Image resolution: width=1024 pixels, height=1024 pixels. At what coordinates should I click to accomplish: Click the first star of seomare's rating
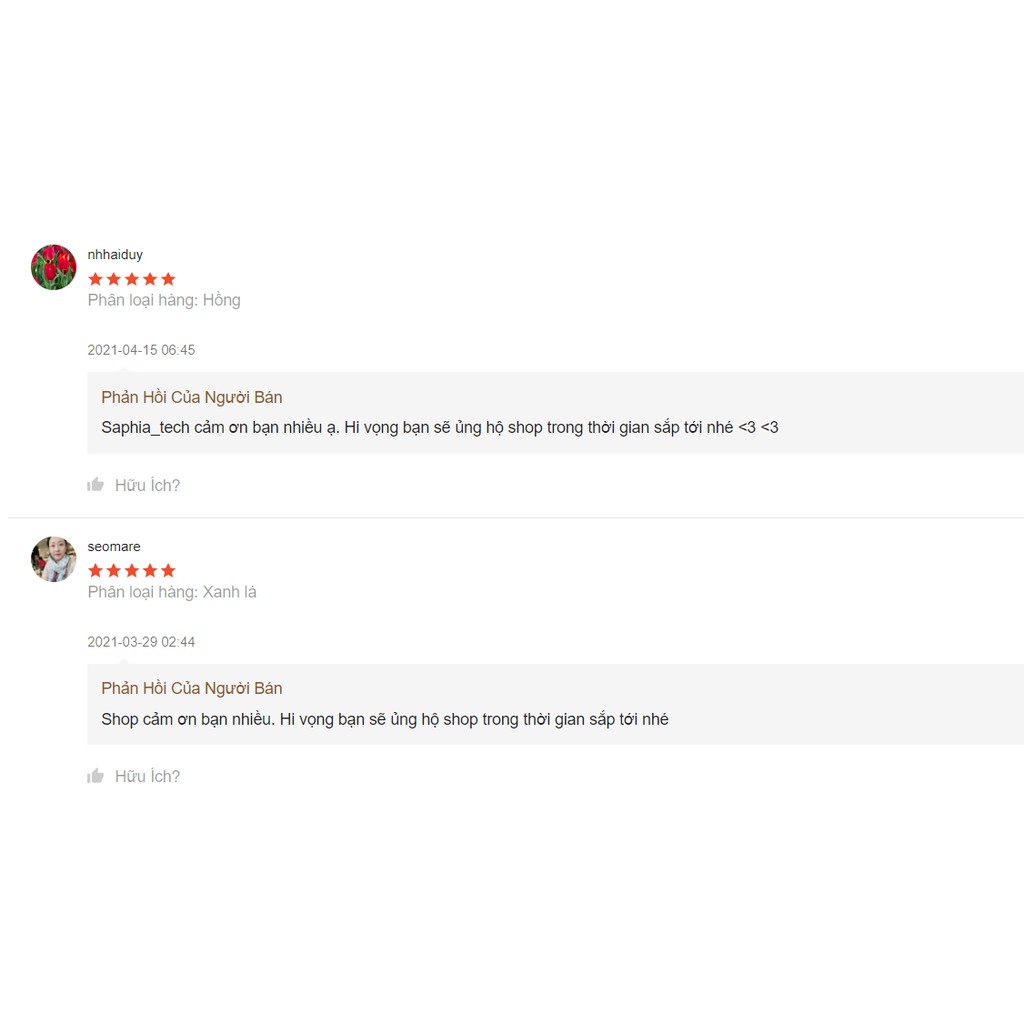(95, 570)
